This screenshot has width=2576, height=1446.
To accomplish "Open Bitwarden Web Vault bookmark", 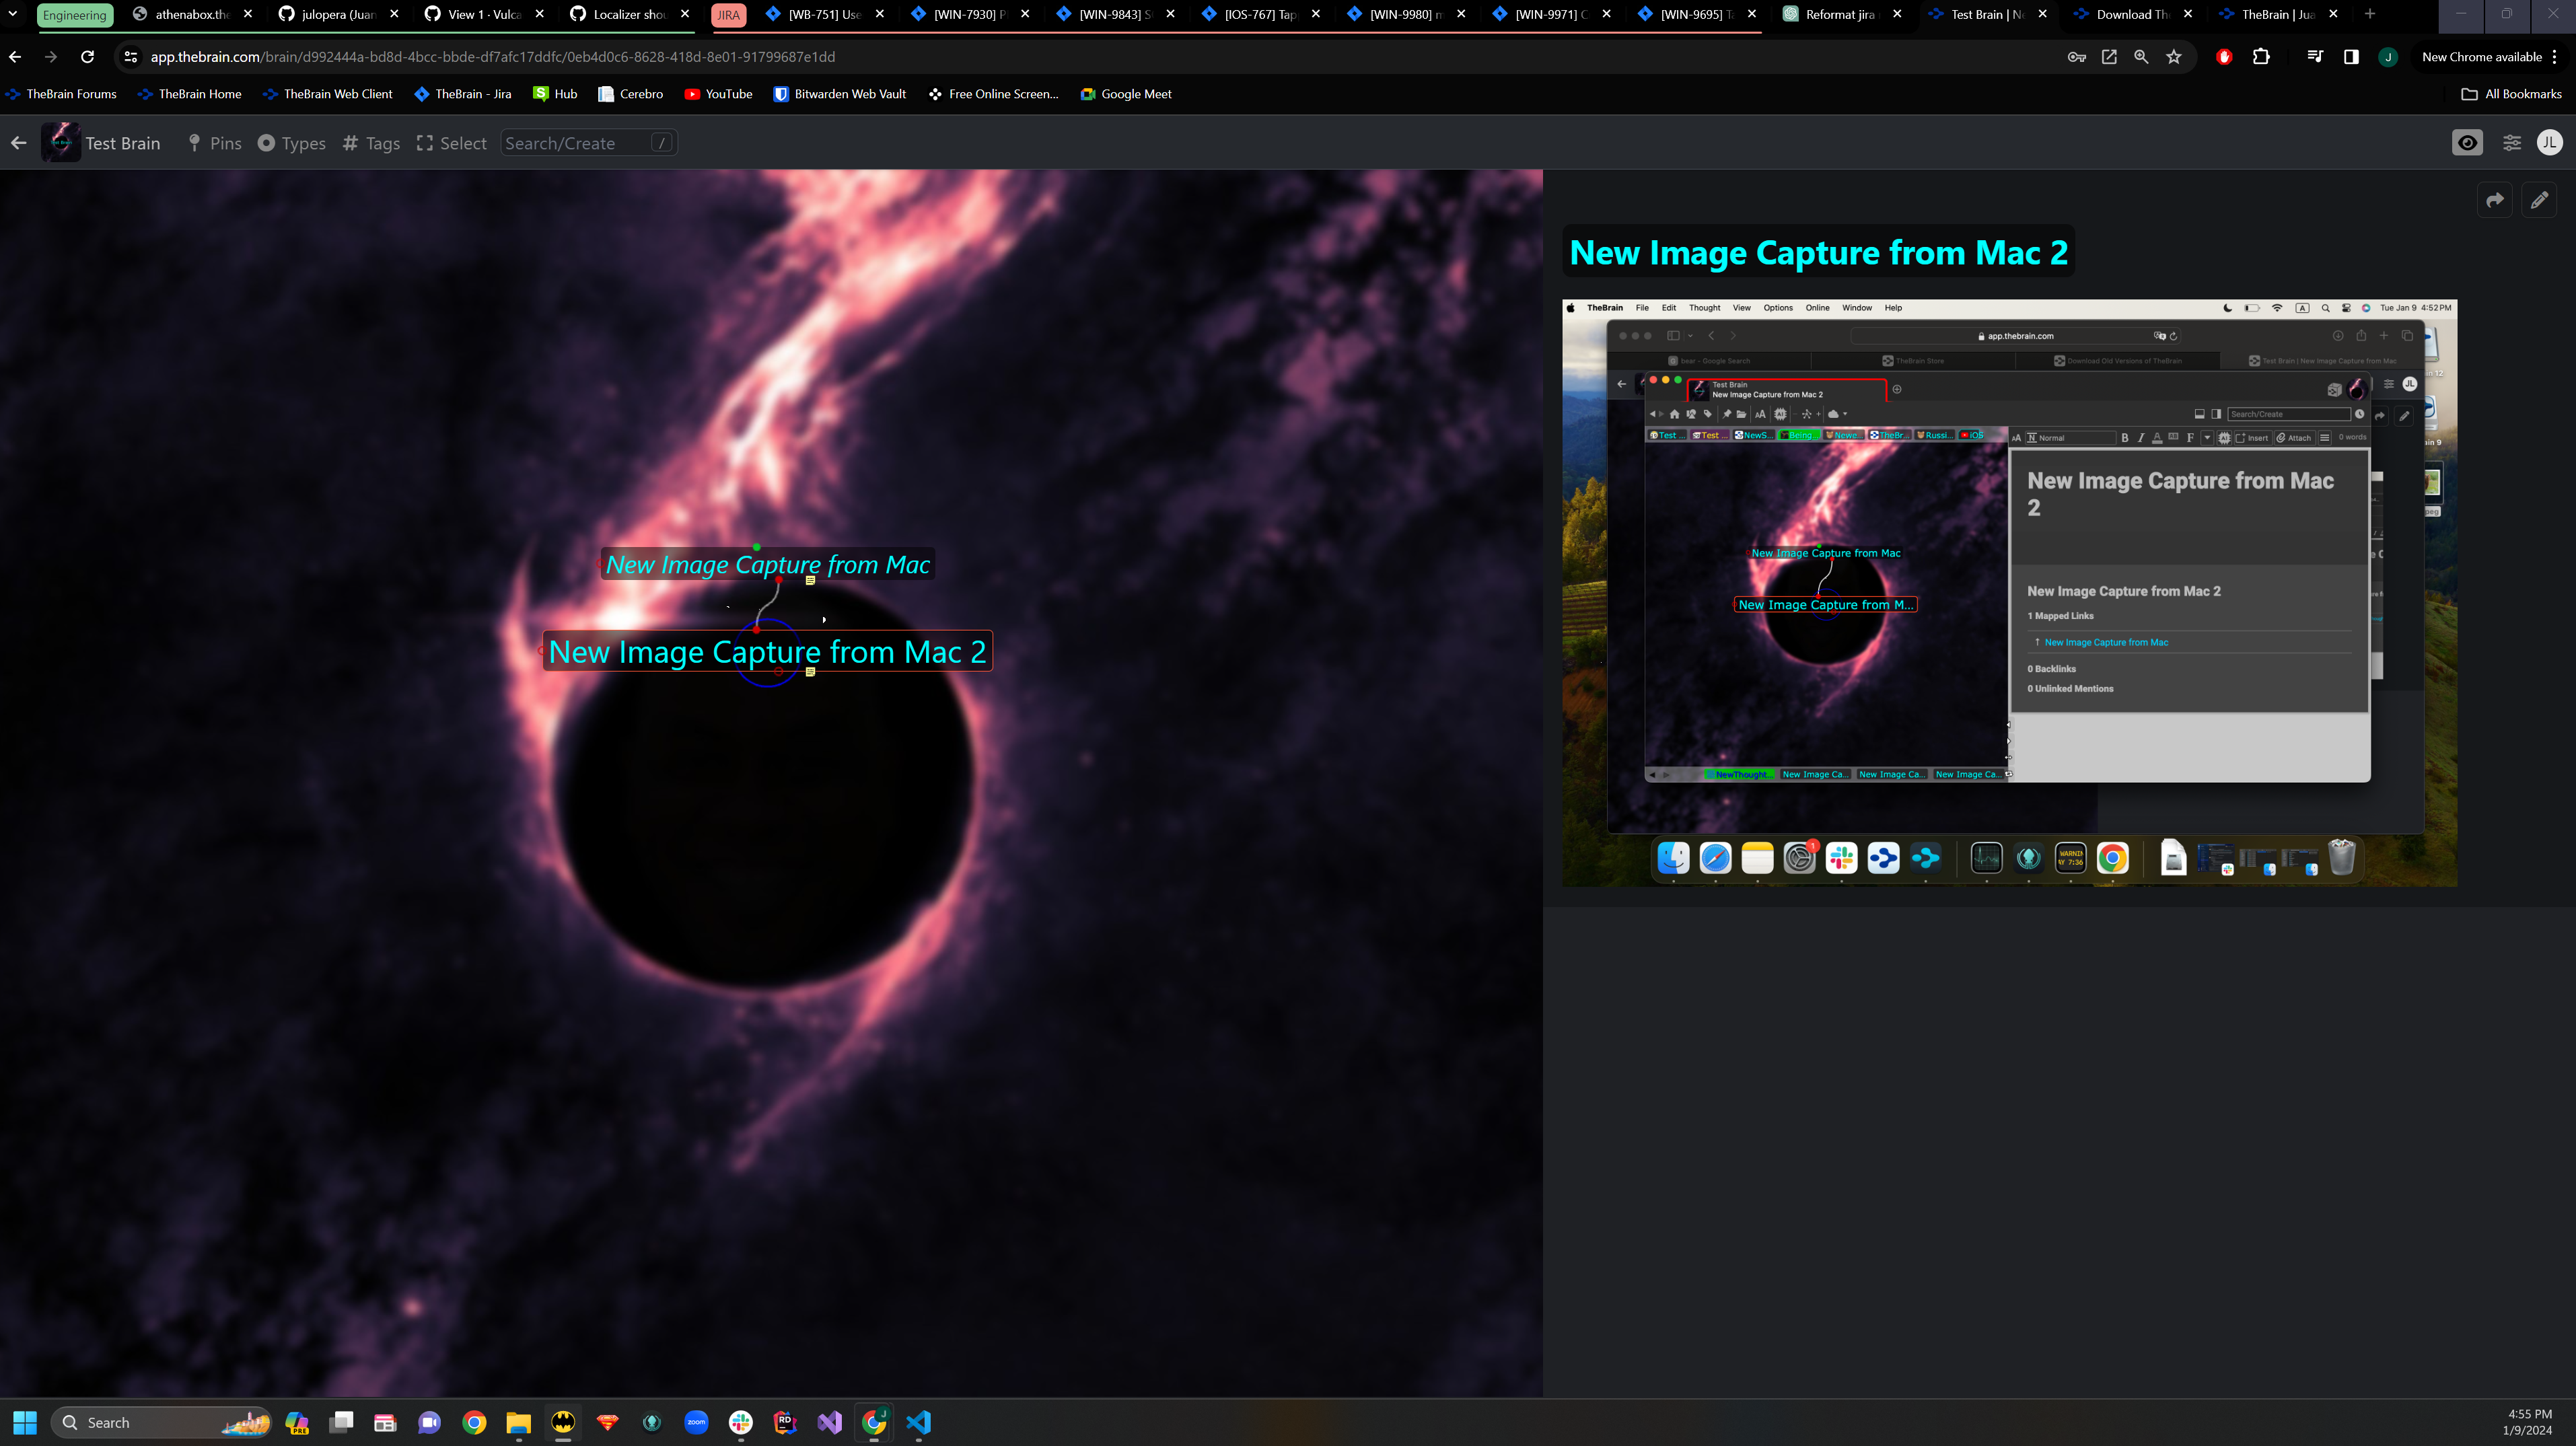I will click(x=840, y=94).
